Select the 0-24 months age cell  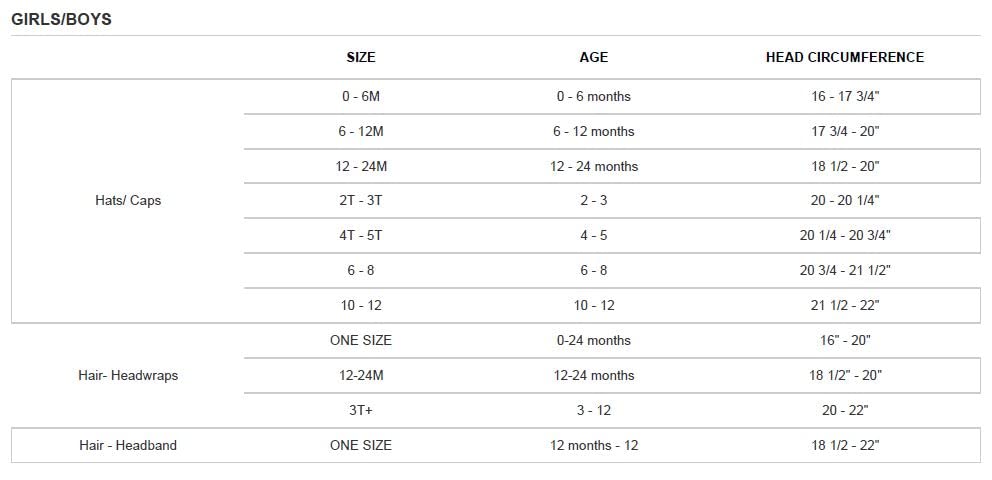click(593, 340)
